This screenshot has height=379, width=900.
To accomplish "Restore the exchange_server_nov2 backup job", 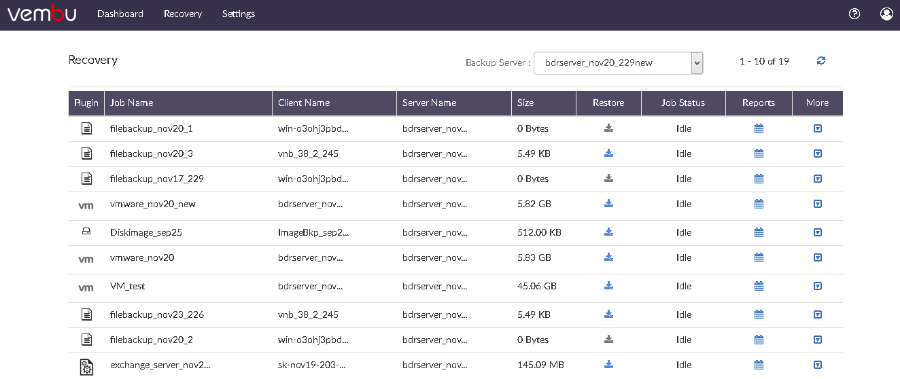I will point(609,364).
